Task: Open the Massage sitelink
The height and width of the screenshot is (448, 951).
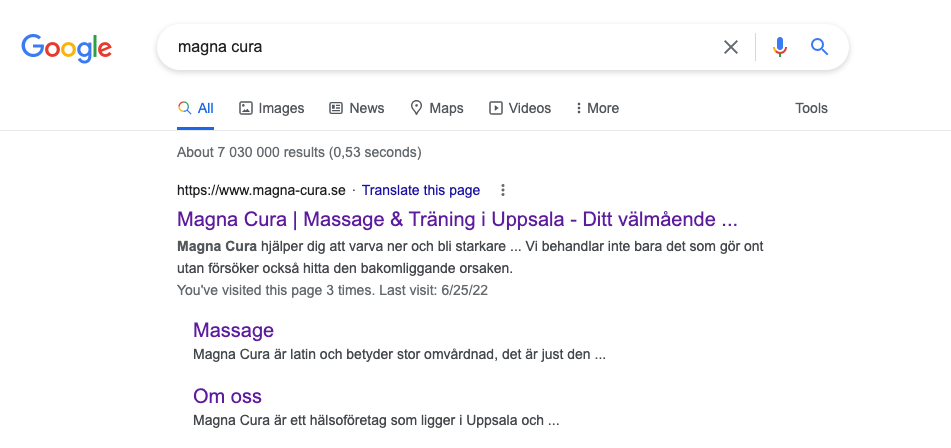Action: [234, 330]
